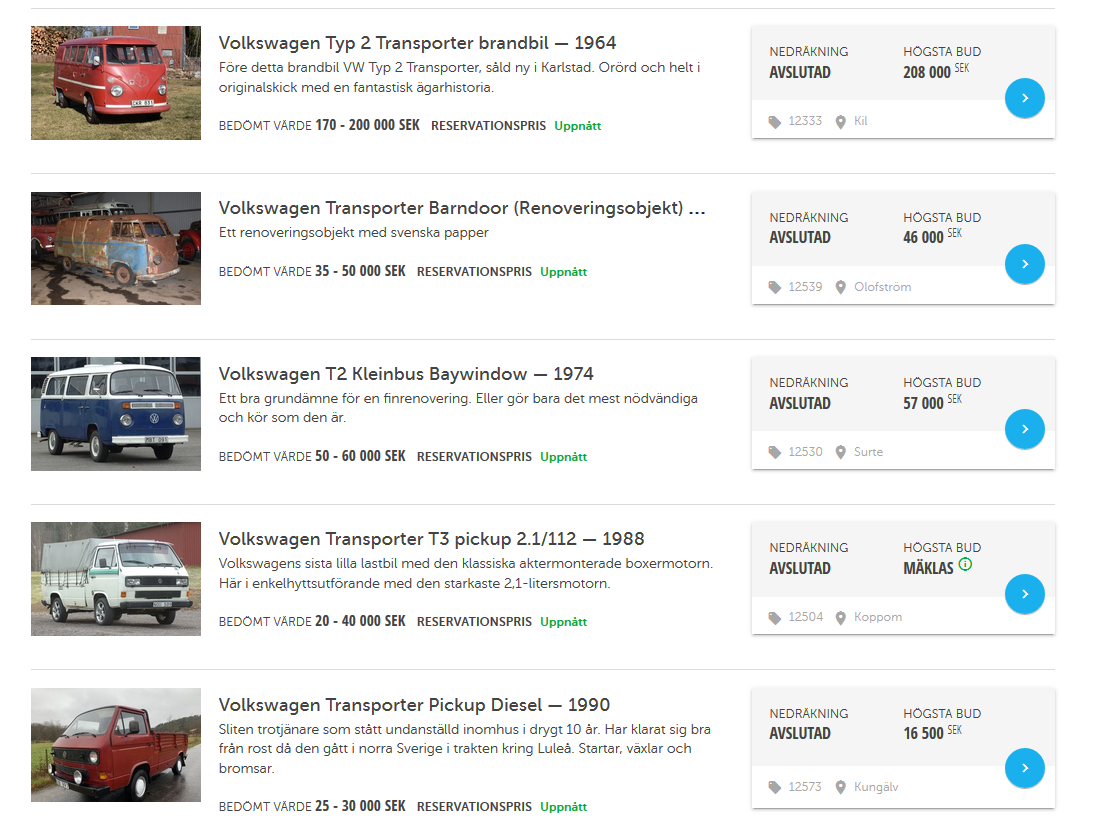This screenshot has width=1118, height=829.
Task: Open Volkswagen Transporter T3 pickup title
Action: [431, 539]
